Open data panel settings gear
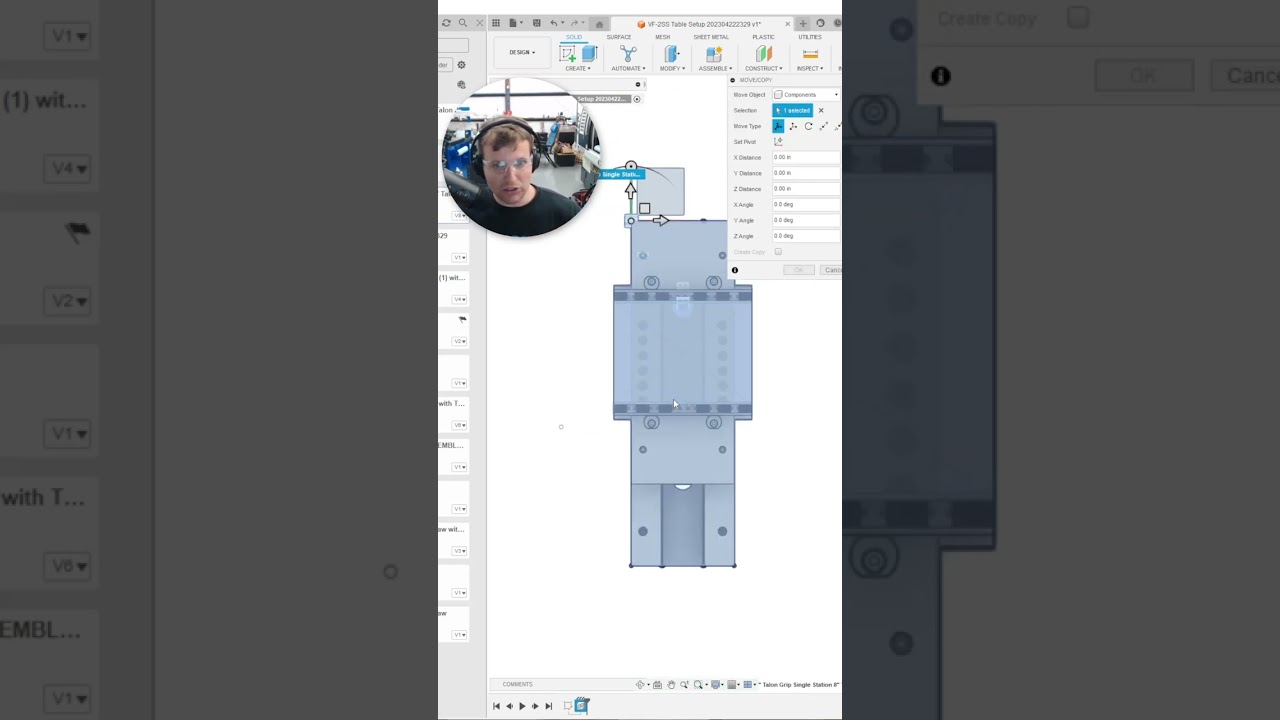The width and height of the screenshot is (1280, 720). click(x=461, y=65)
